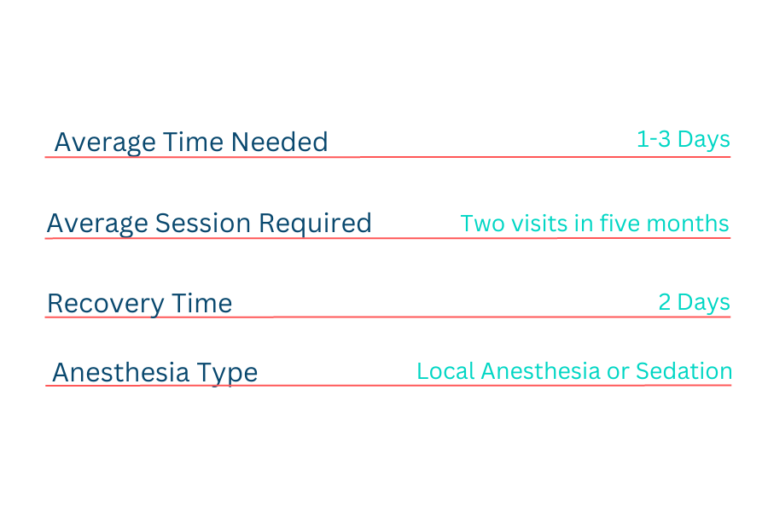Click the red line under Recovery Time
Screen dimensions: 768x512
pyautogui.click(x=387, y=317)
